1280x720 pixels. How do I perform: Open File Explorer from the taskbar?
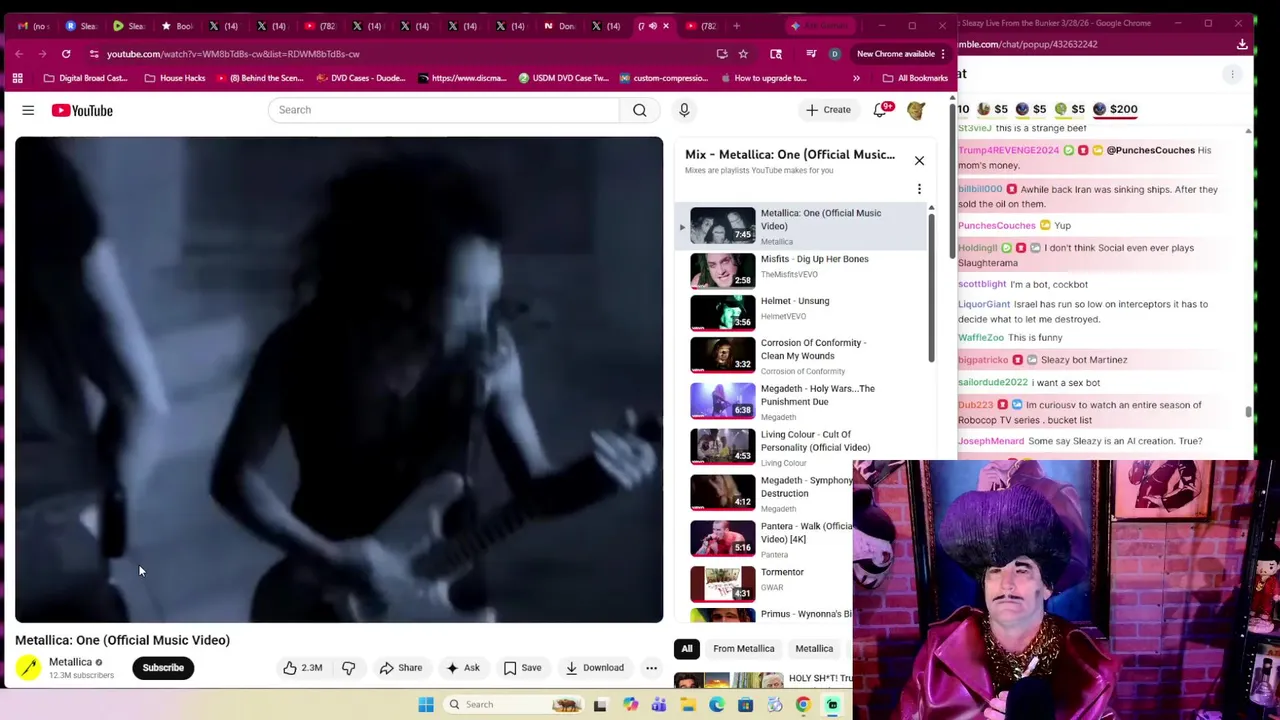click(x=688, y=705)
